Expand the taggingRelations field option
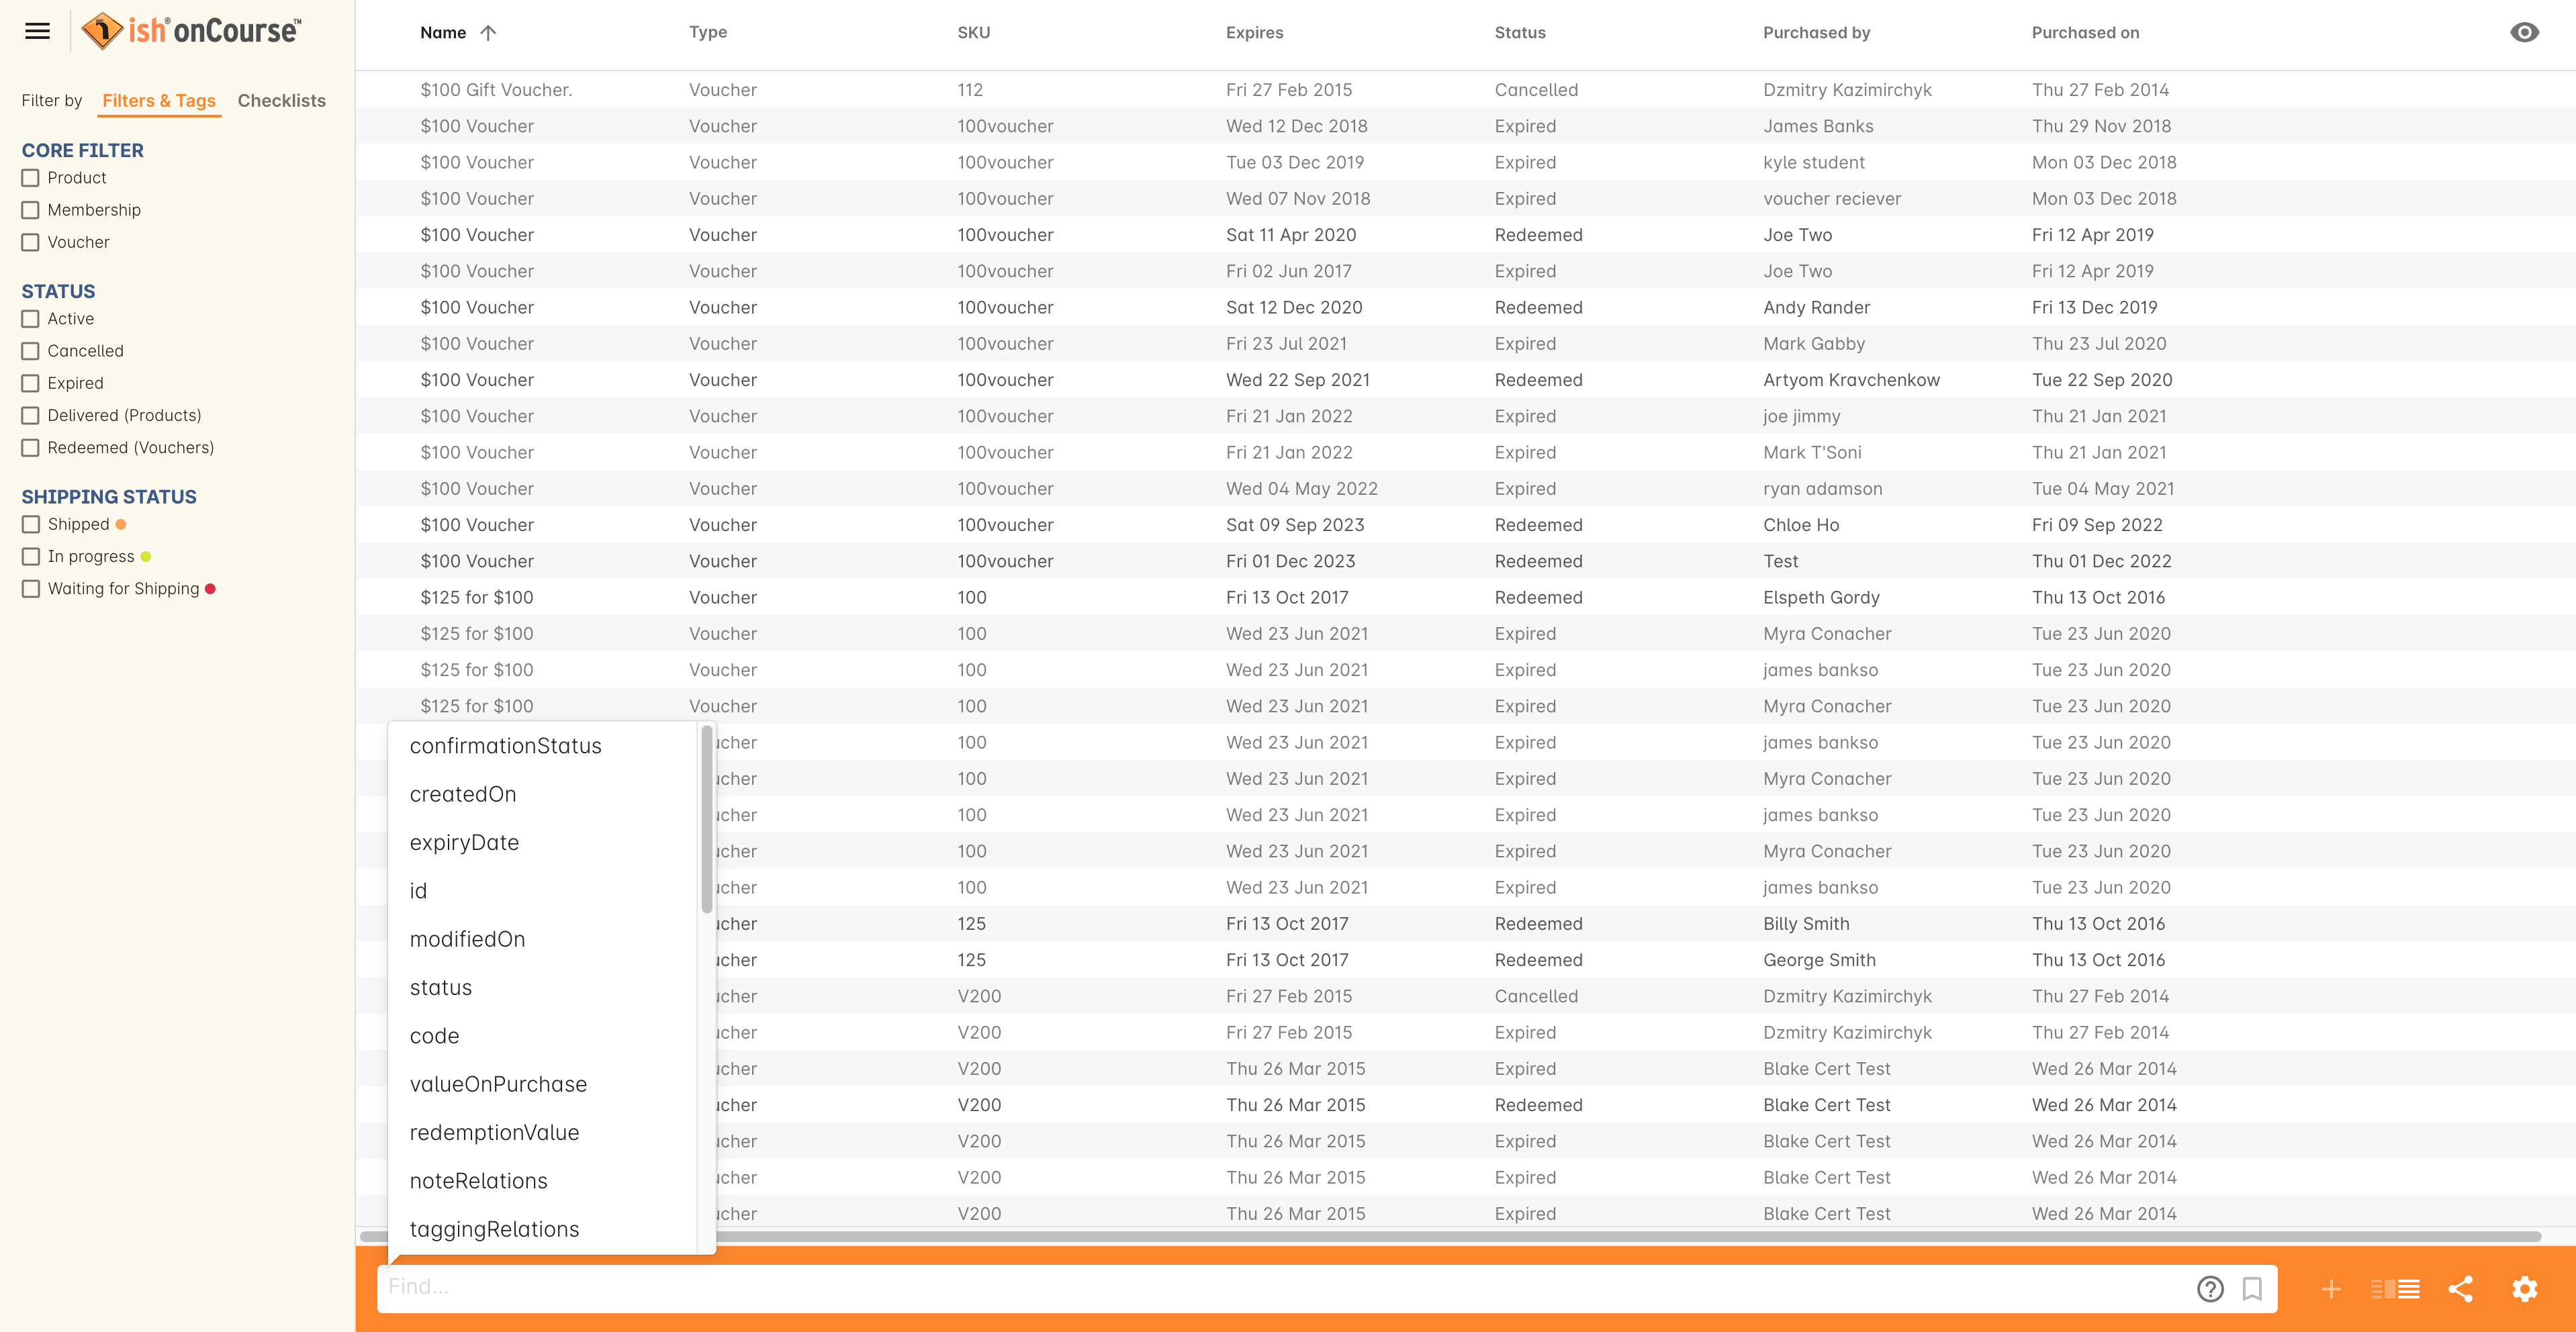This screenshot has width=2576, height=1332. tap(494, 1227)
